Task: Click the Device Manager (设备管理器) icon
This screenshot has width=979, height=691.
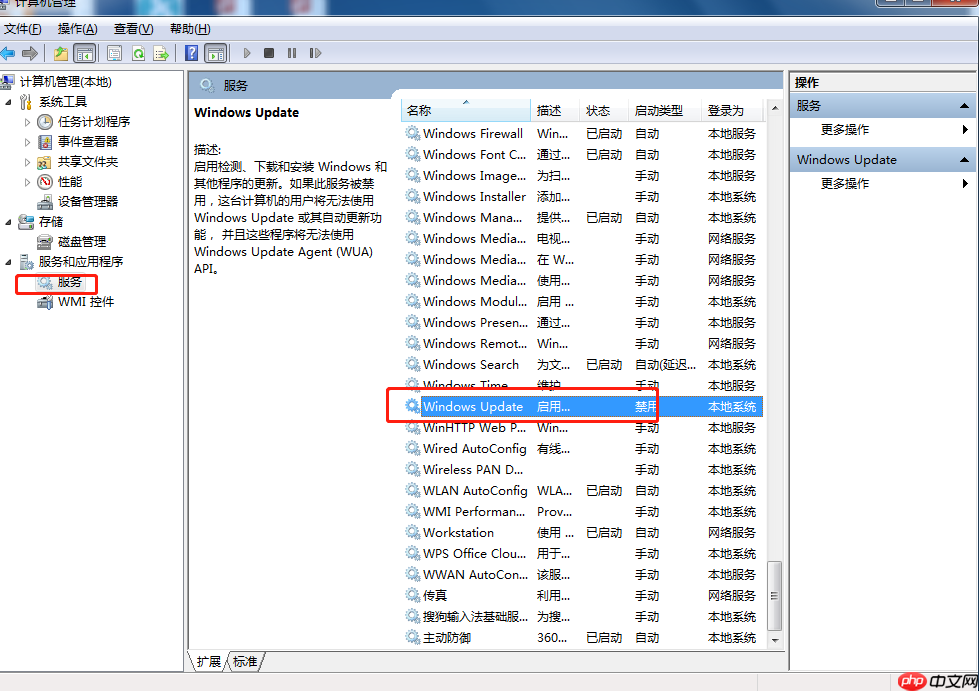Action: click(45, 202)
